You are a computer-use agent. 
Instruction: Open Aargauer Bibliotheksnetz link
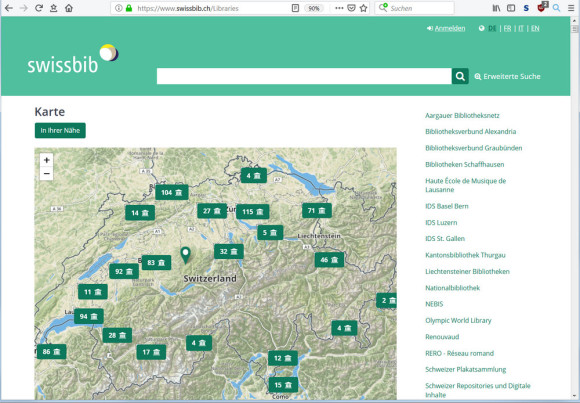point(462,115)
